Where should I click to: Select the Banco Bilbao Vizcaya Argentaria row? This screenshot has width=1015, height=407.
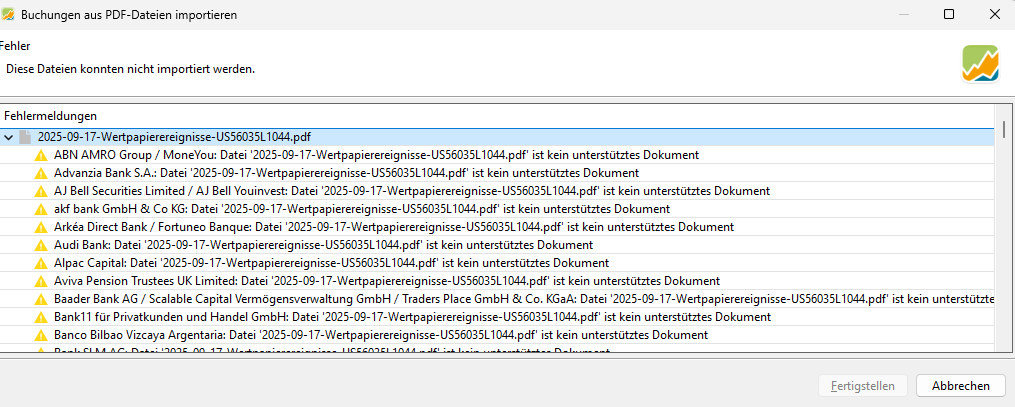pyautogui.click(x=381, y=335)
